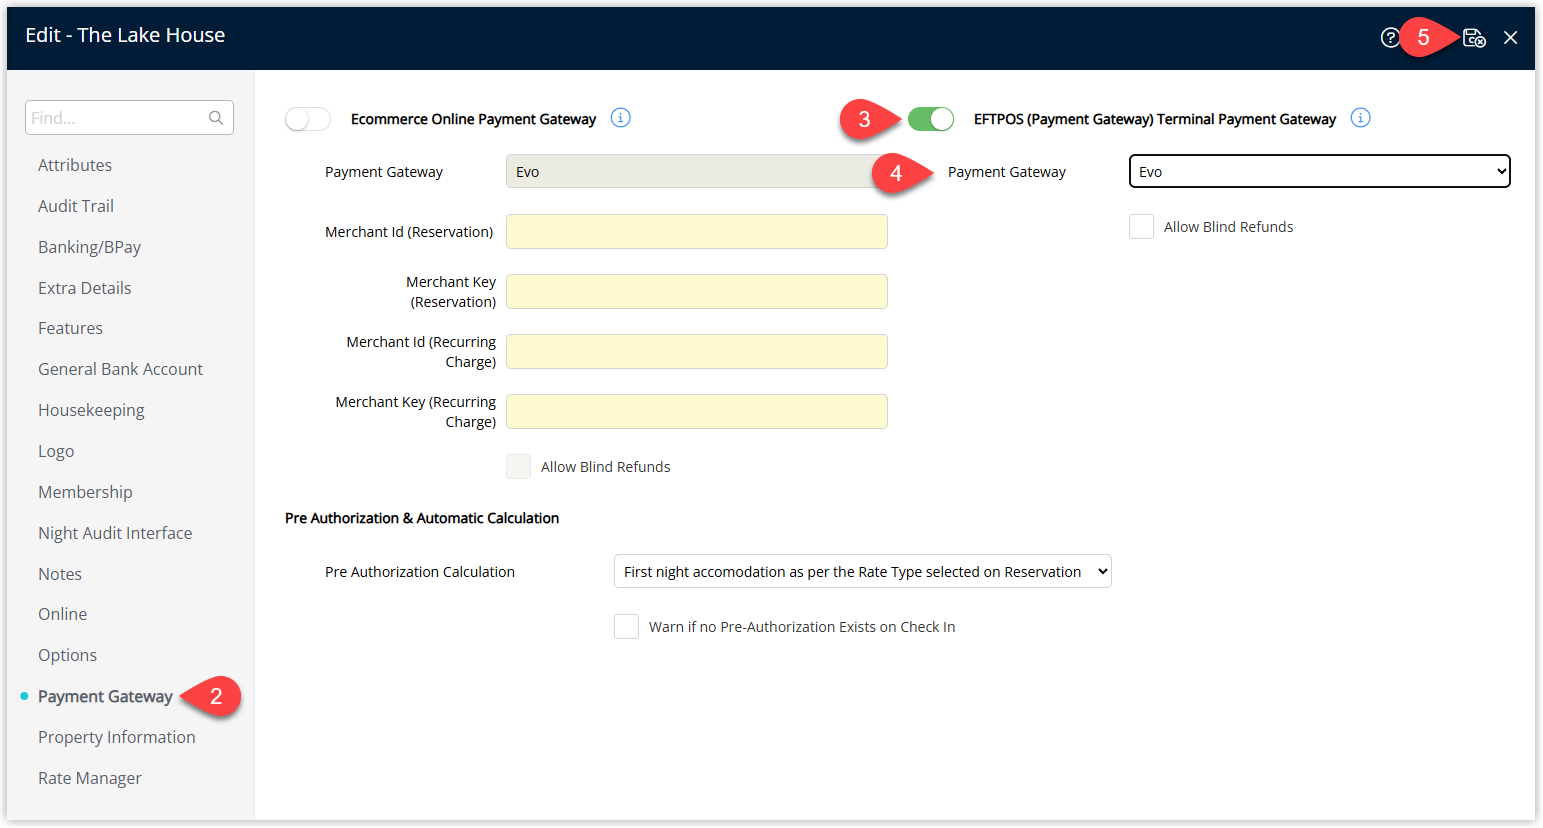Expand the Pre Authorization Calculation dropdown
The height and width of the screenshot is (828, 1543).
[x=862, y=572]
